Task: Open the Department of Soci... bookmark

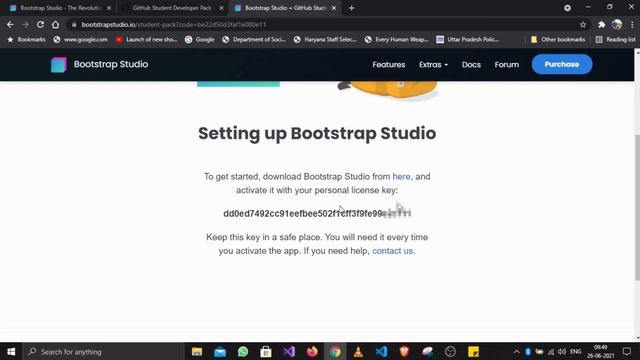Action: [254, 39]
